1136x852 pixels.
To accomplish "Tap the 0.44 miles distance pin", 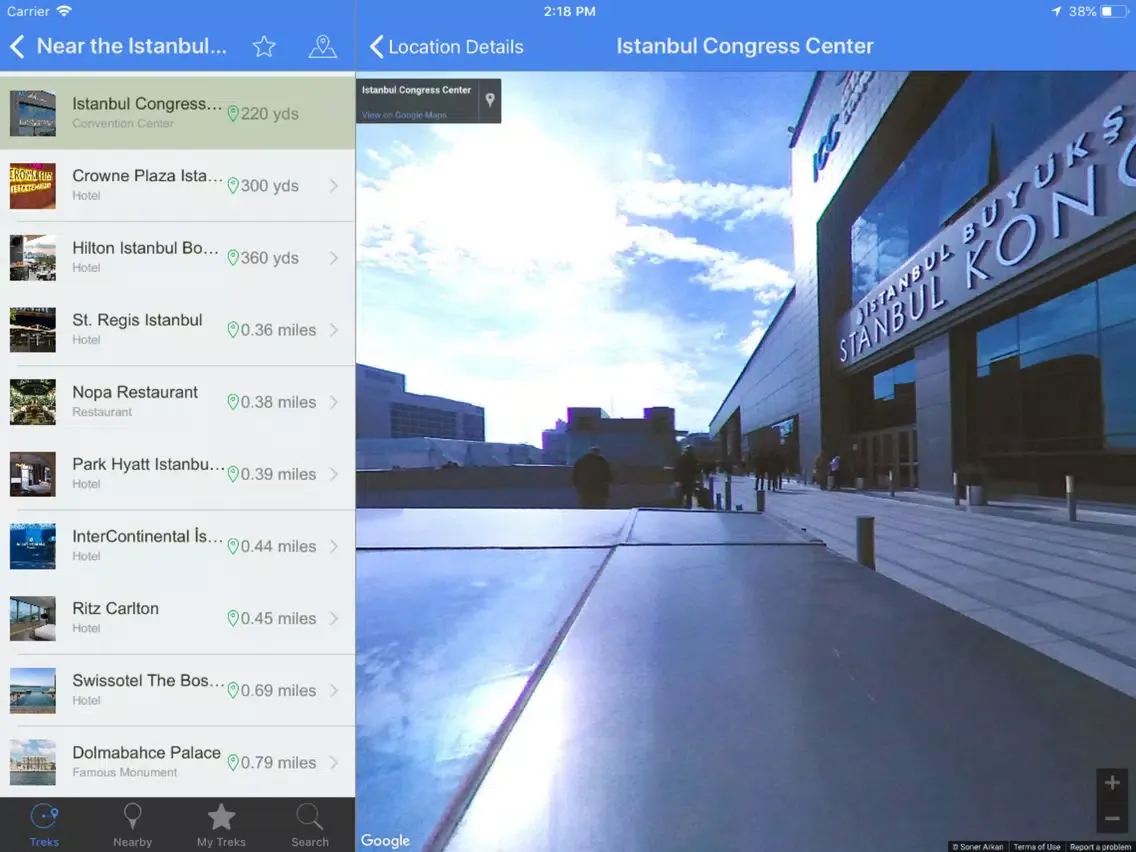I will click(233, 546).
